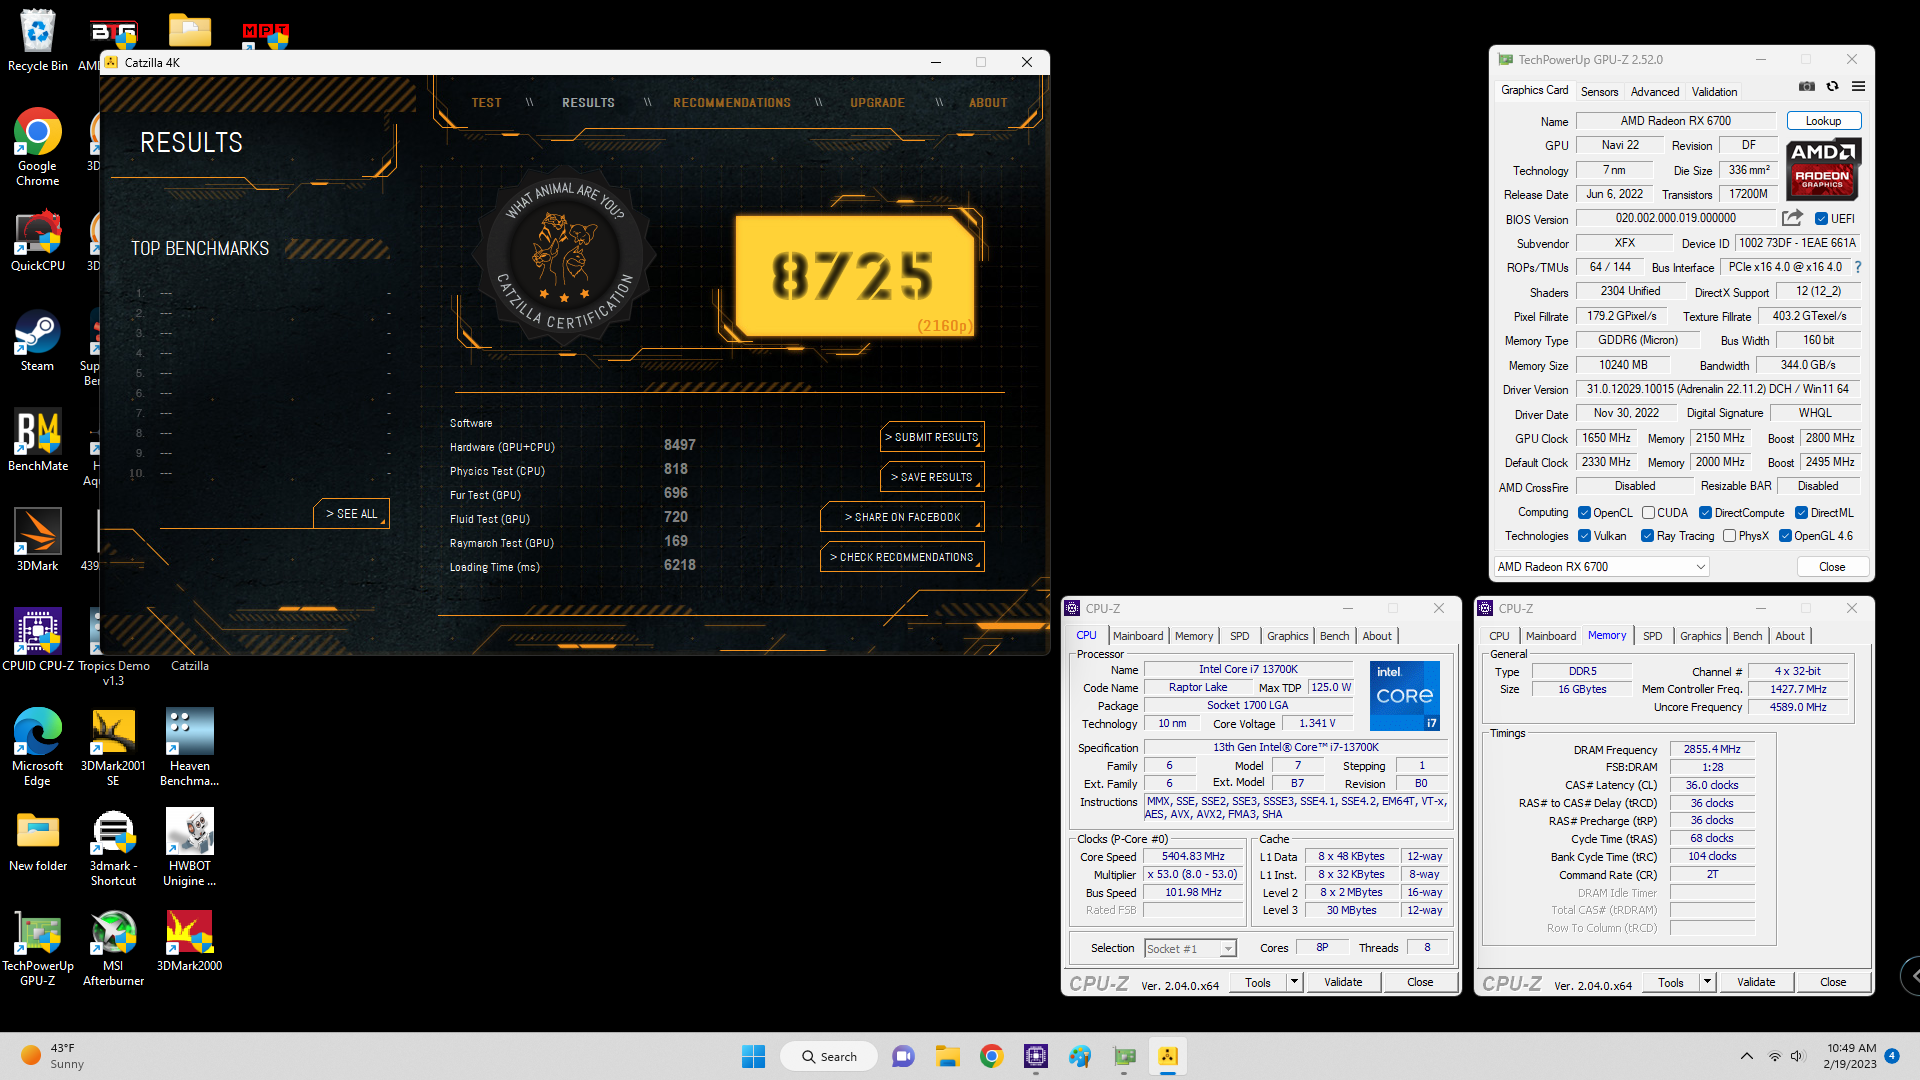Click Validate in the left CPU-Z window
This screenshot has height=1080, width=1920.
[x=1342, y=982]
